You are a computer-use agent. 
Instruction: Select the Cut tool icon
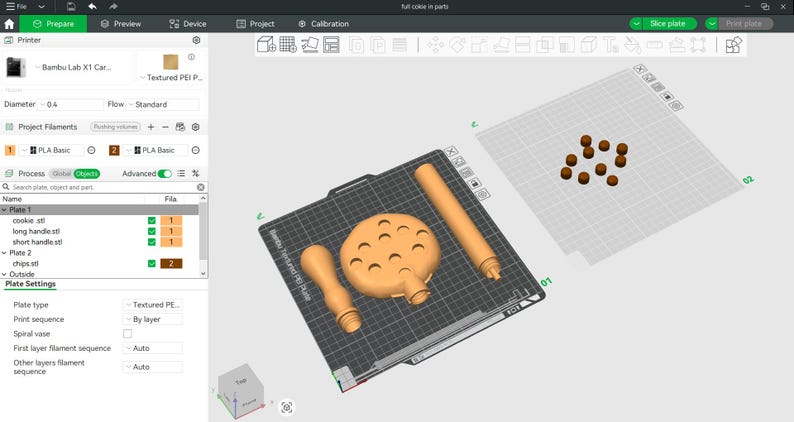tap(523, 45)
